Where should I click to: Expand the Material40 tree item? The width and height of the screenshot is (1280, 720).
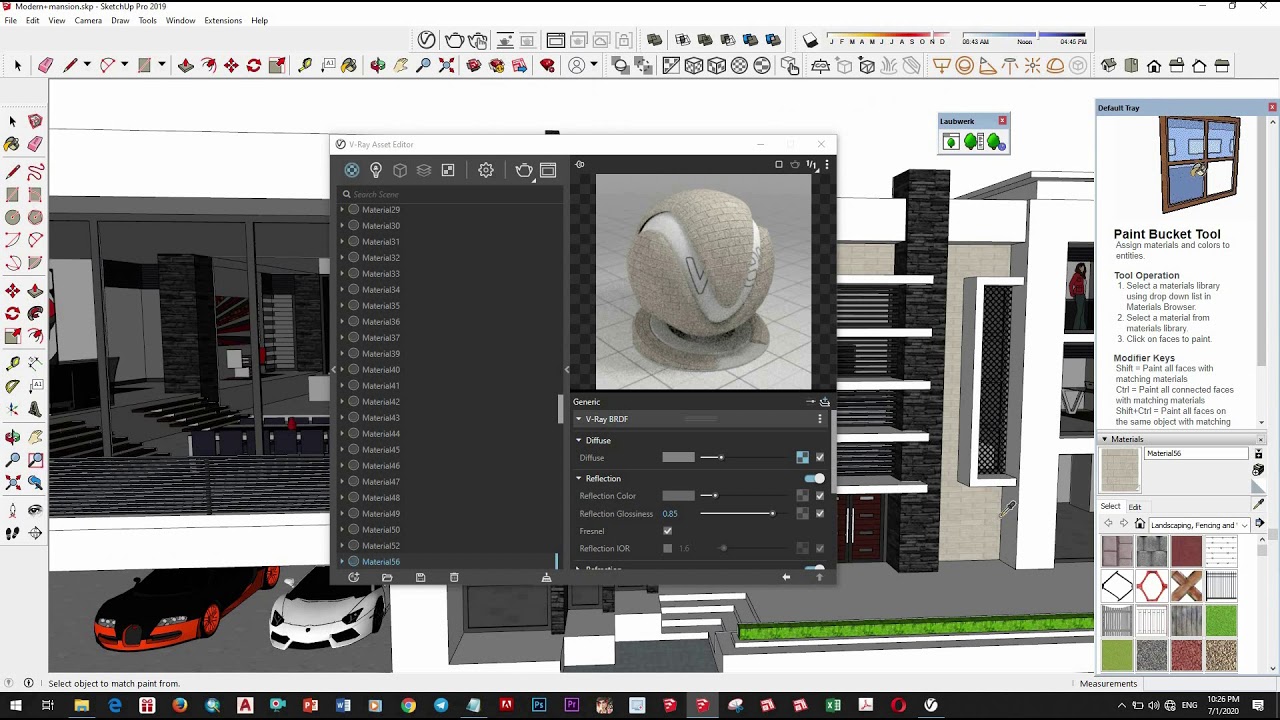click(342, 369)
